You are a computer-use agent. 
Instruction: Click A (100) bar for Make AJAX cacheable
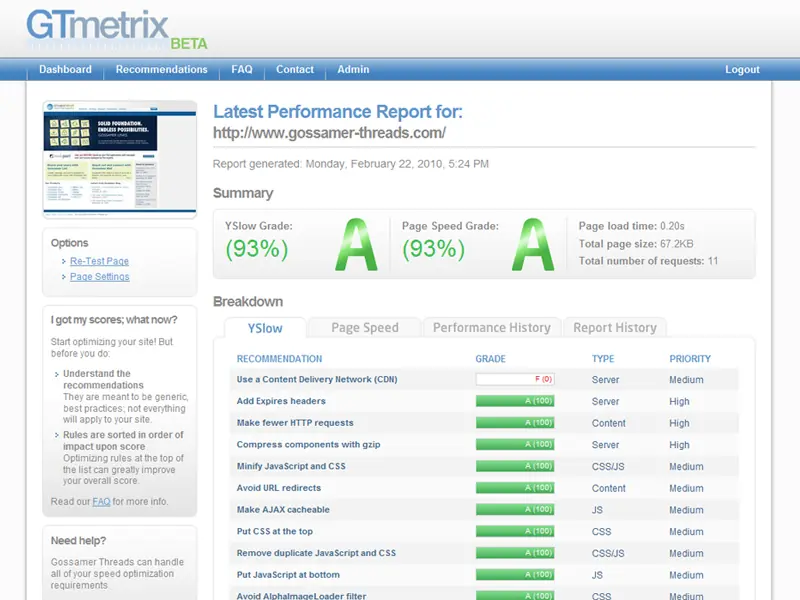coord(515,509)
